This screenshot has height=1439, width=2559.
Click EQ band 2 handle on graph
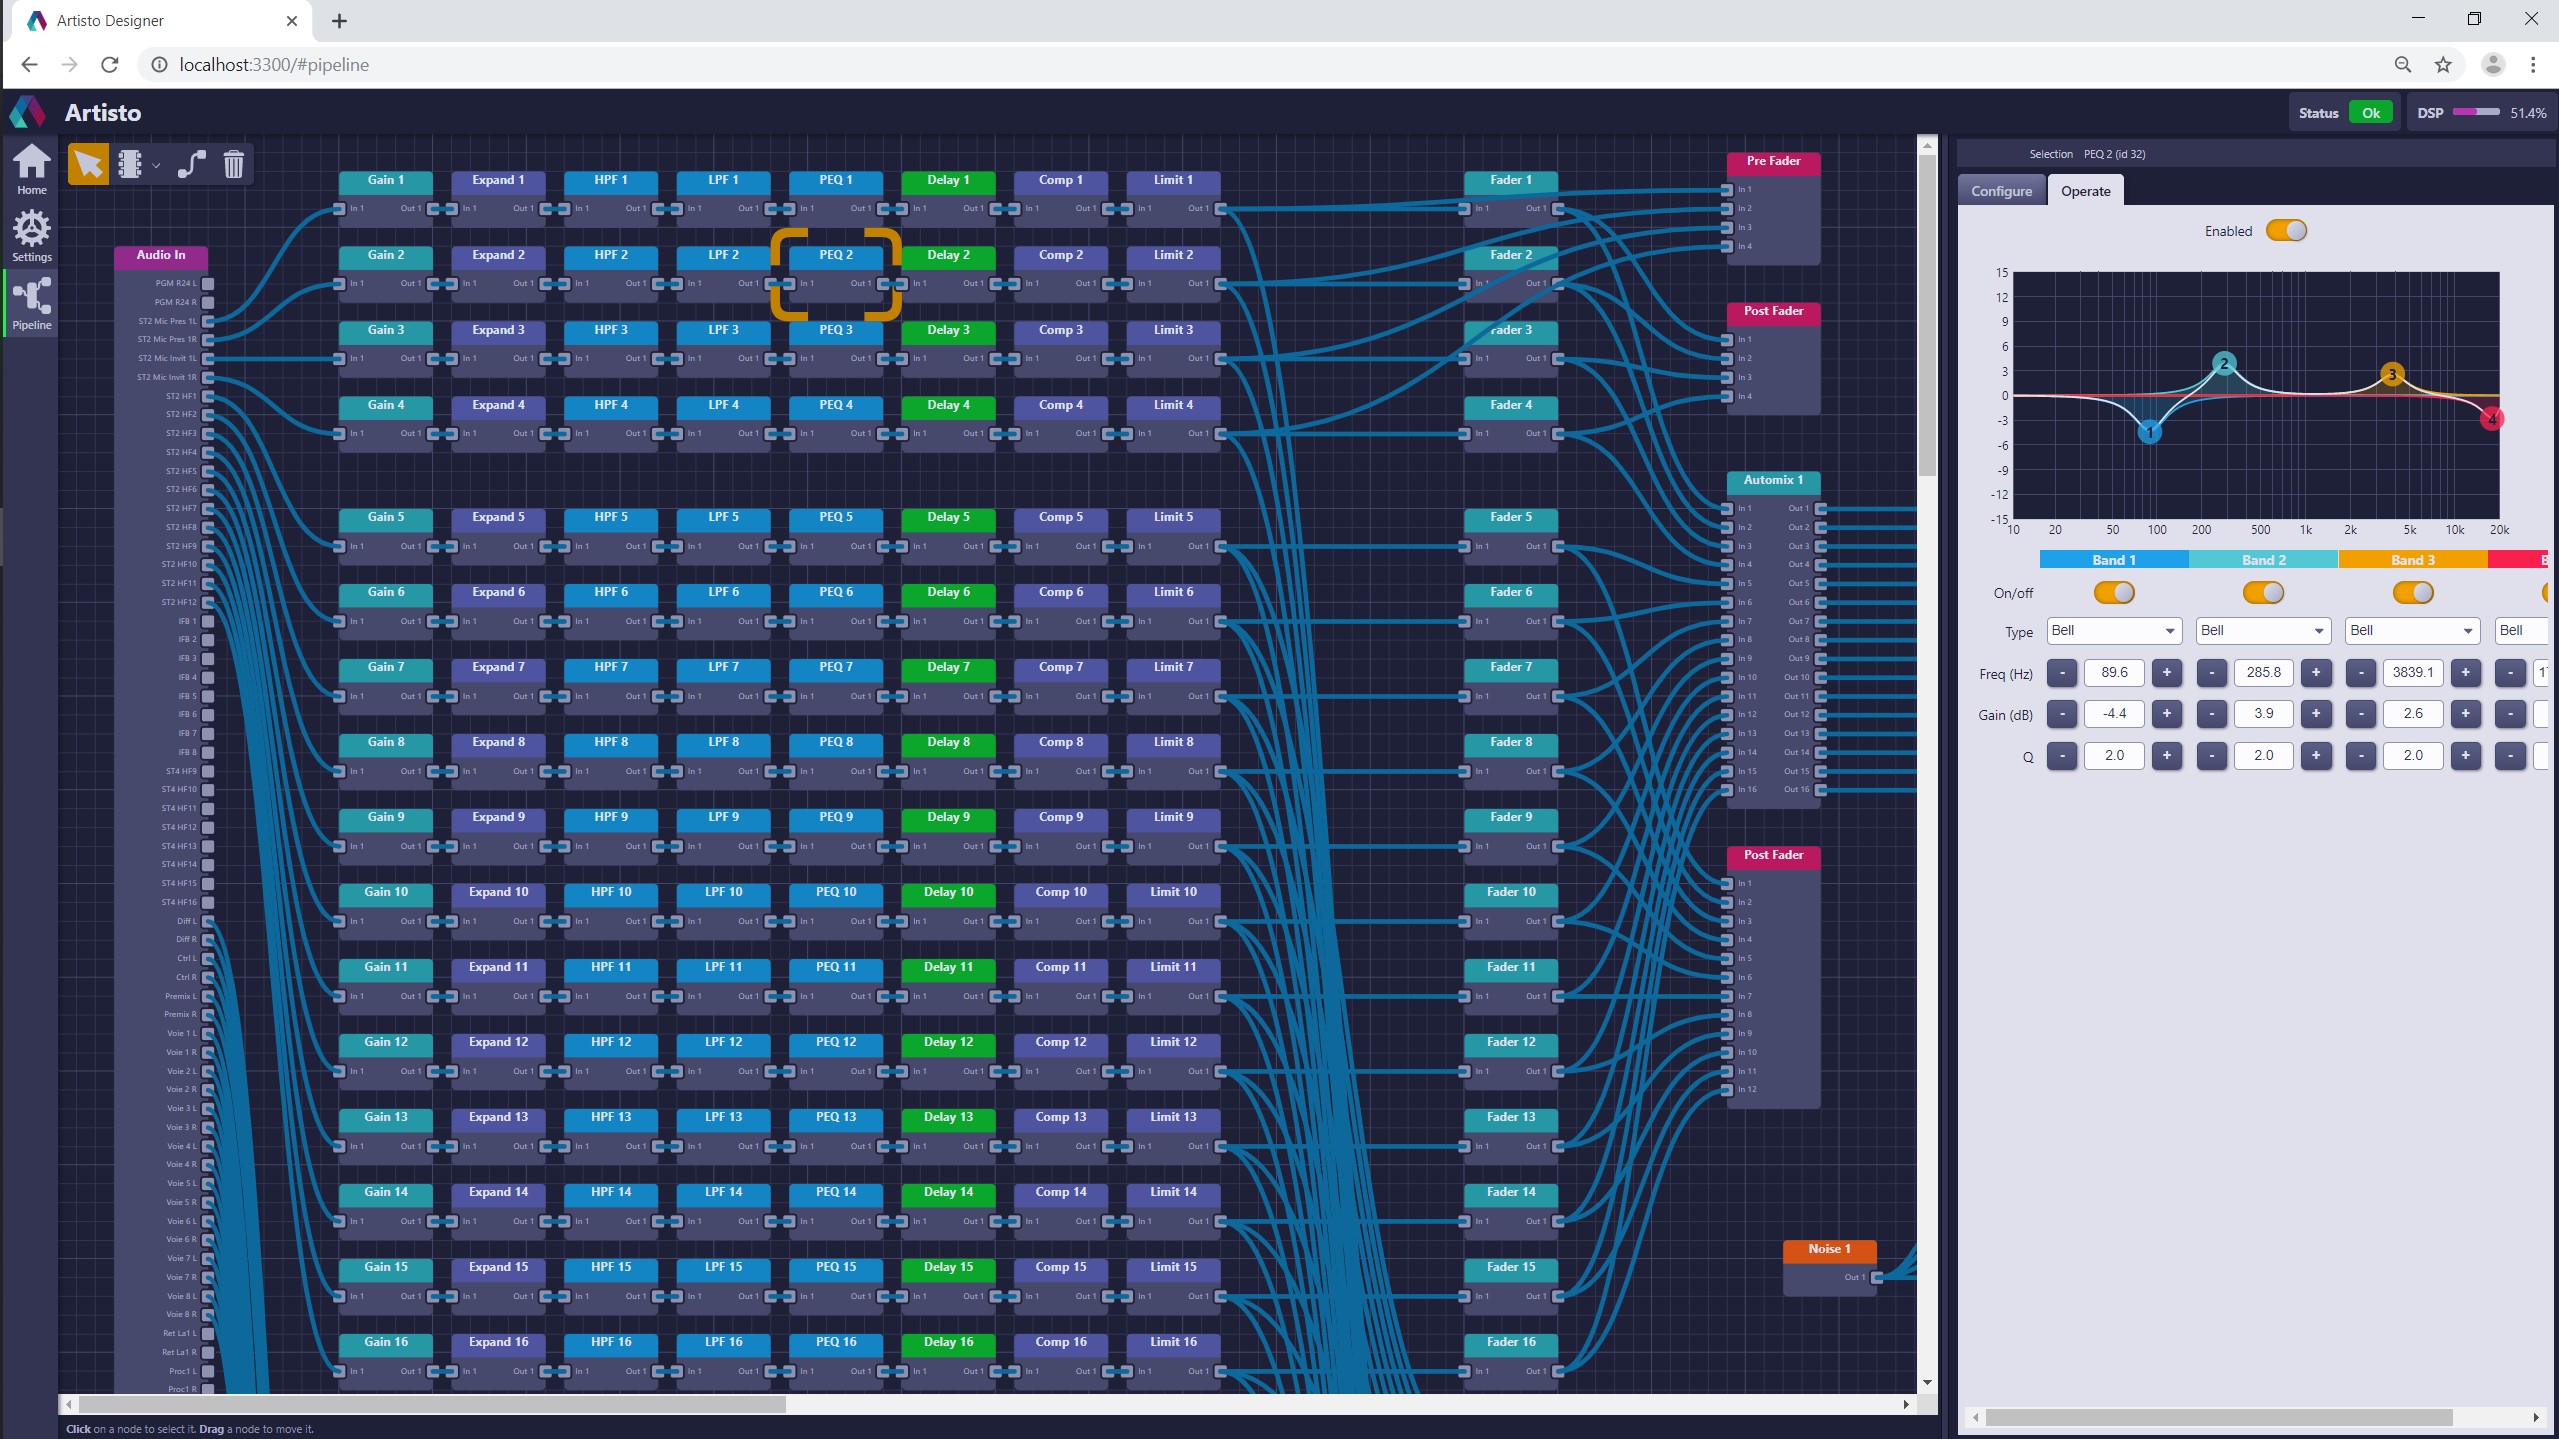(x=2224, y=364)
